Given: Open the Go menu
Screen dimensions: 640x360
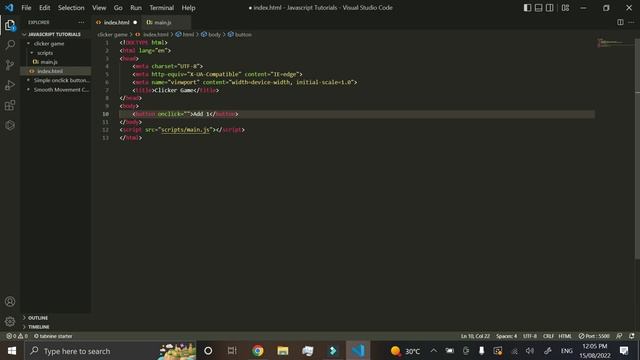Looking at the screenshot, I should [x=118, y=8].
